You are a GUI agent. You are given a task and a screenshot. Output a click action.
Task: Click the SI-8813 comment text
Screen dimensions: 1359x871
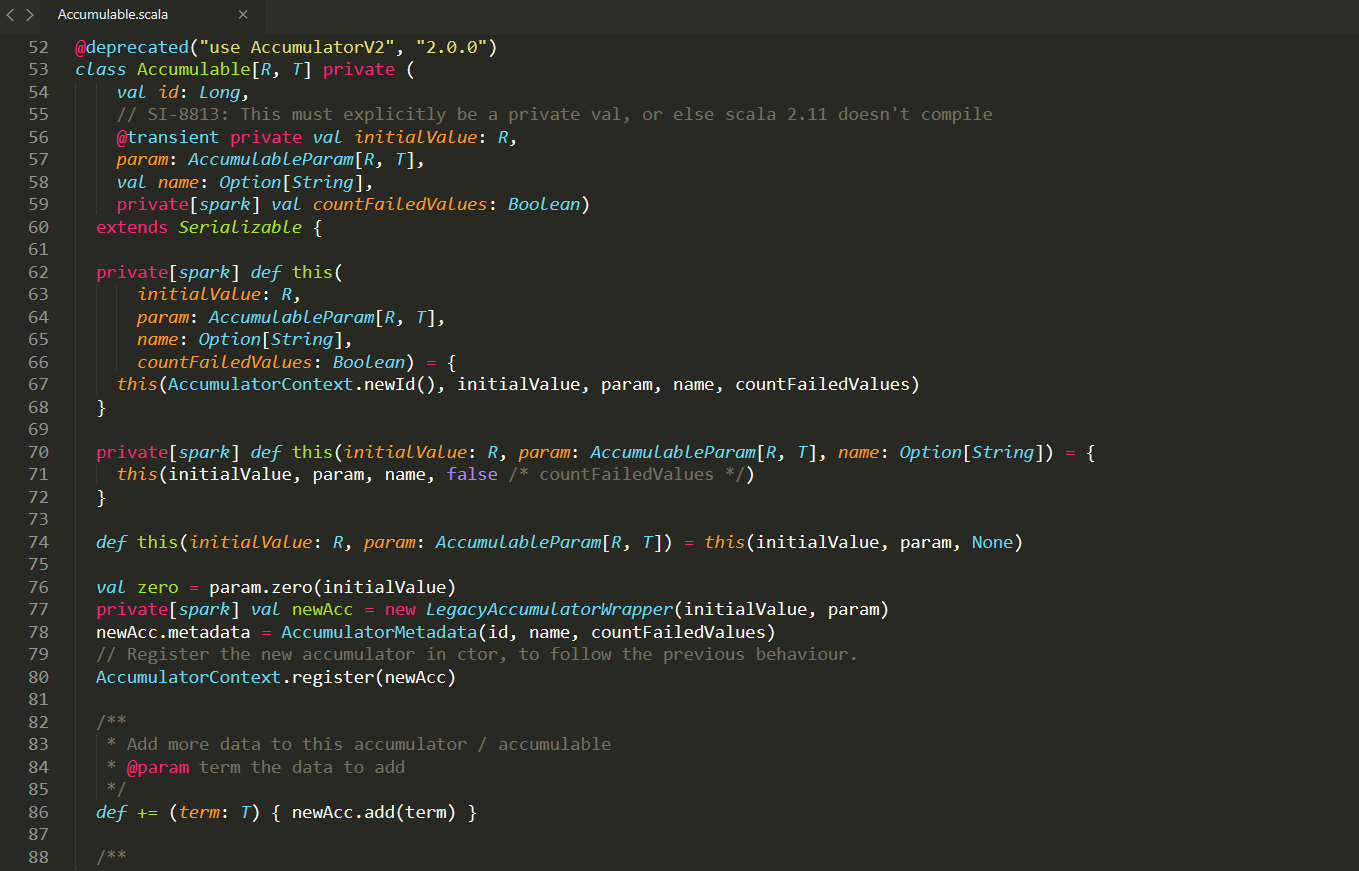(x=554, y=114)
